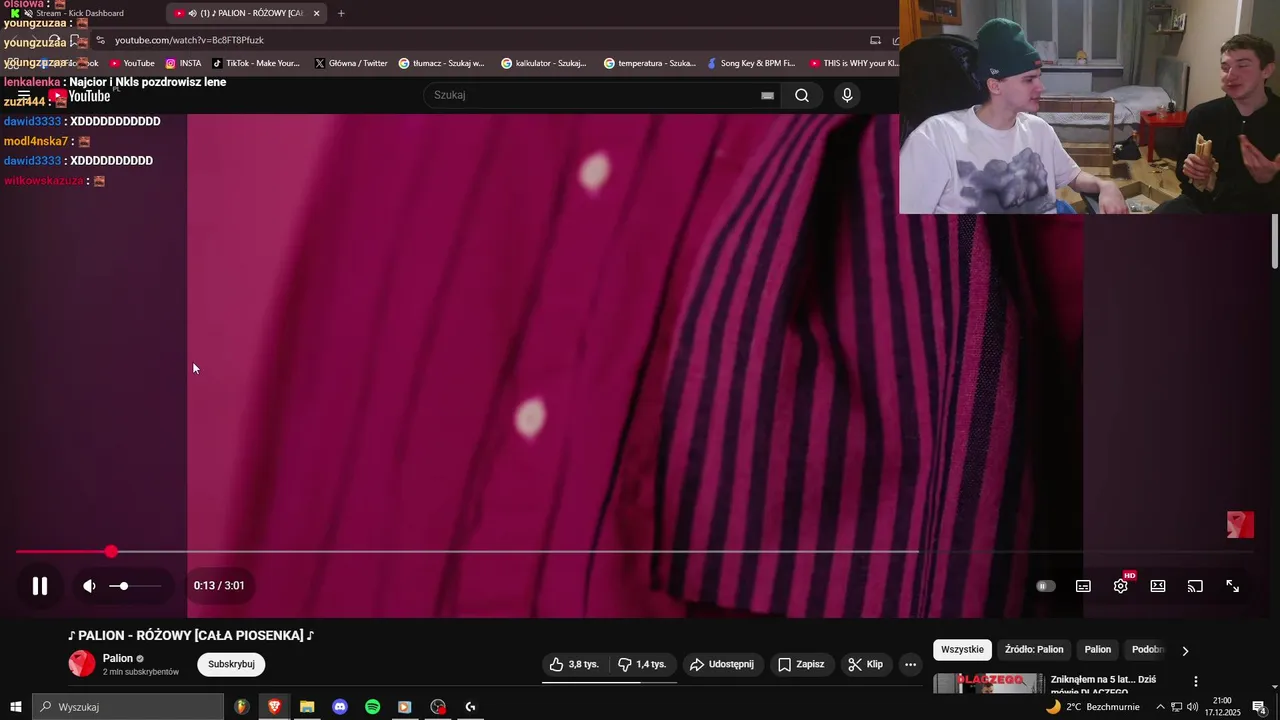Click the page vertical scrollbar

click(x=1275, y=240)
